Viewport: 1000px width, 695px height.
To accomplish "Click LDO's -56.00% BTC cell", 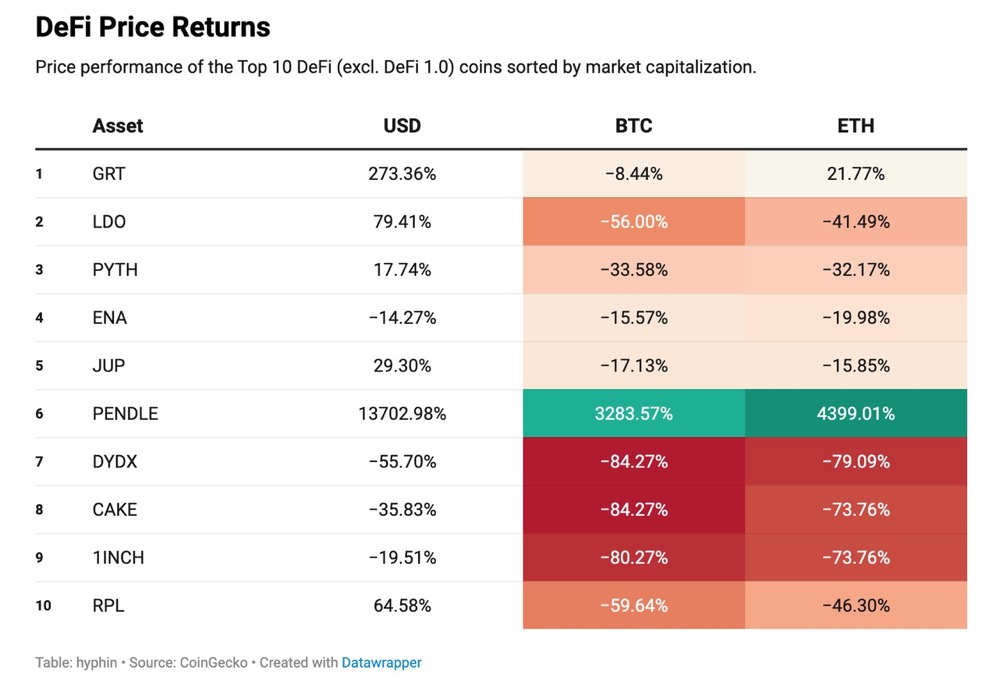I will coord(633,222).
